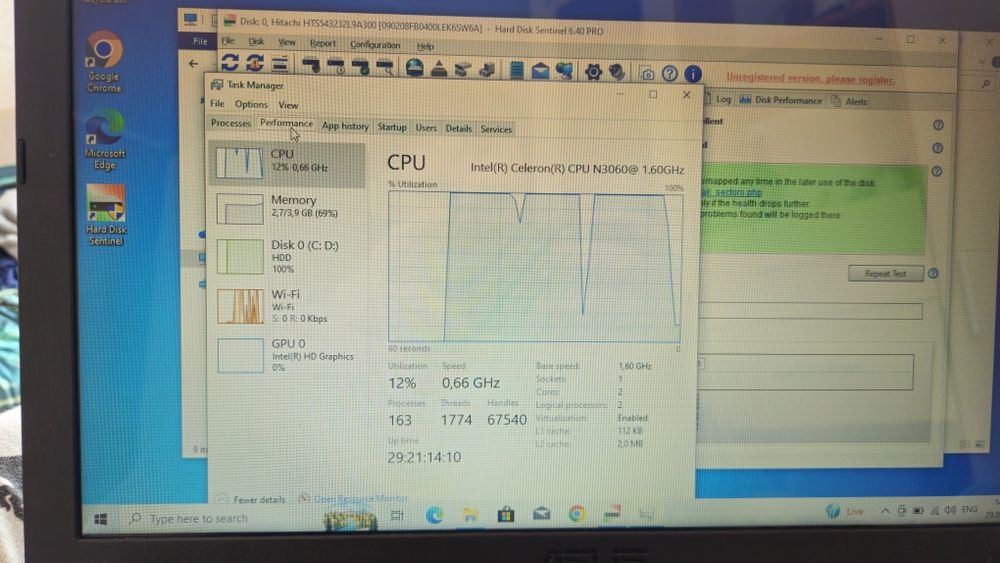
Task: Click the question mark help icon in toolbar
Action: tap(670, 74)
